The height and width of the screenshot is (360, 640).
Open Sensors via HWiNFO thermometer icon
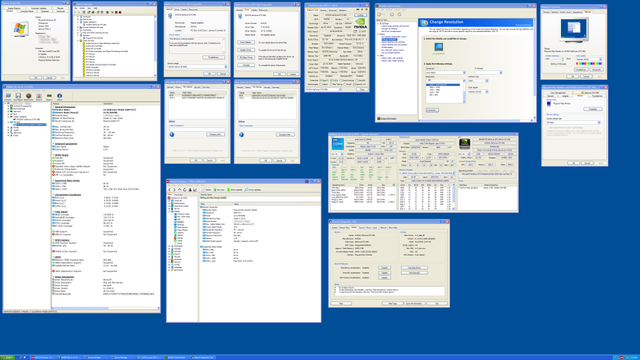coord(39,96)
